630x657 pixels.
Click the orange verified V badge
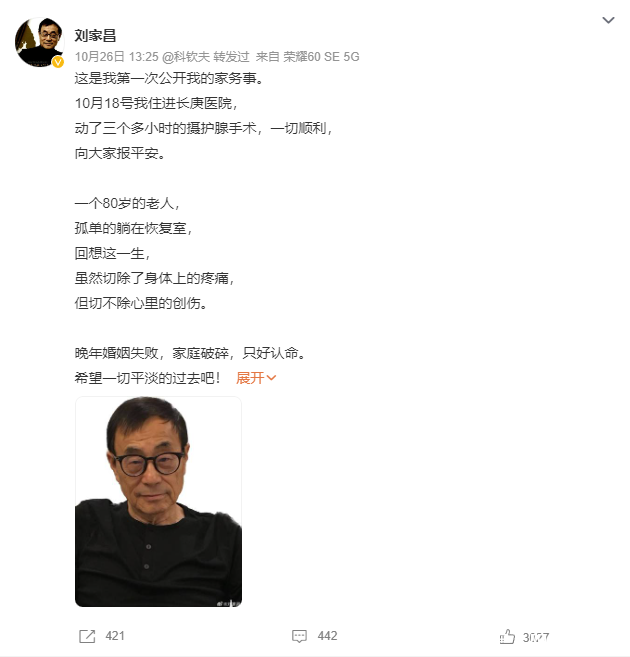(x=58, y=62)
